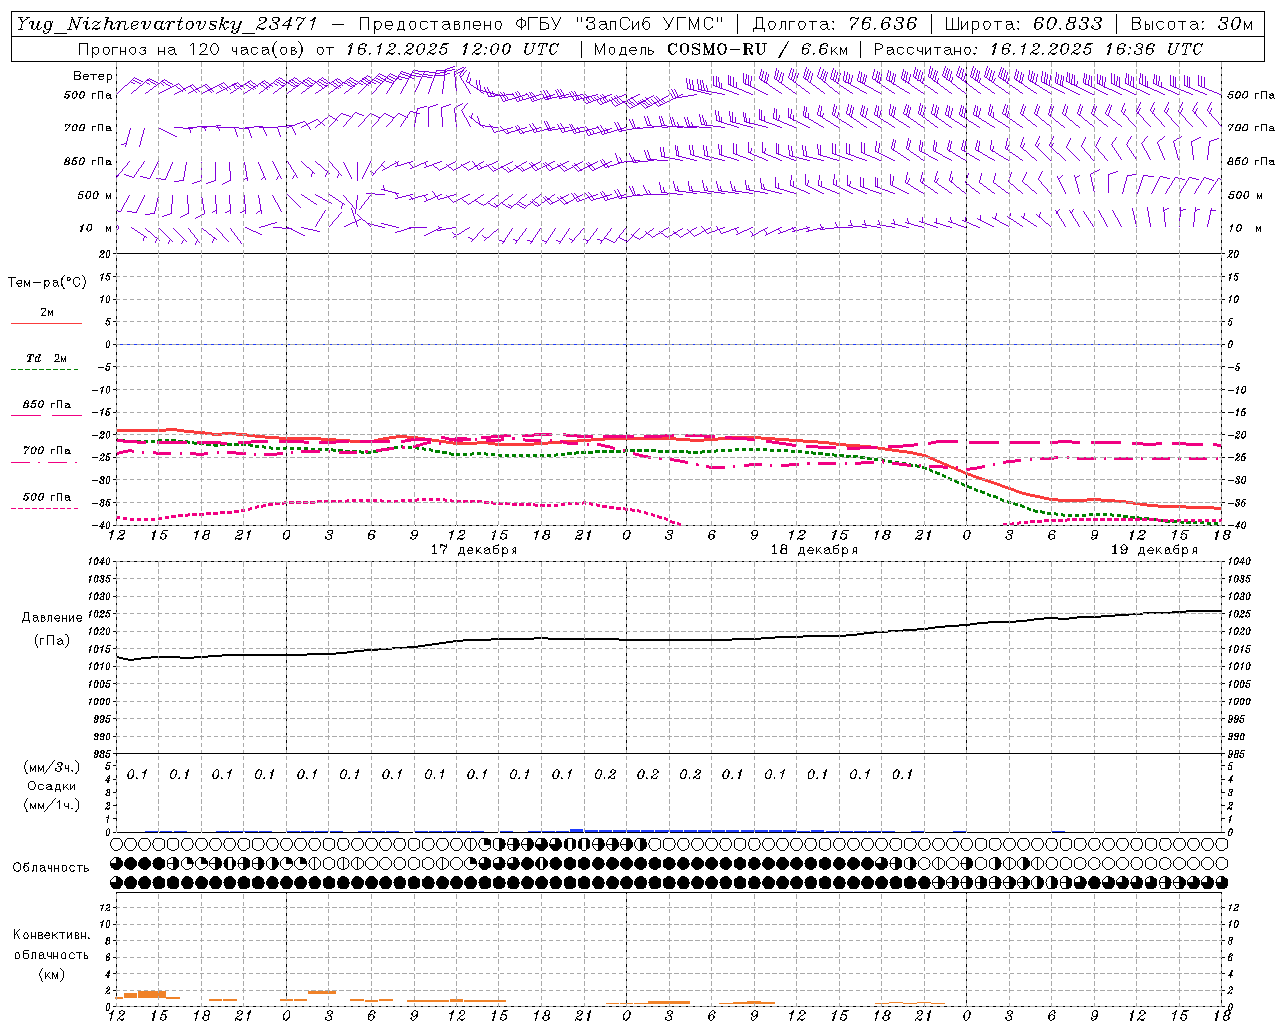This screenshot has height=1024, width=1280.
Task: Click the 'Td 2м' dew point legend entry
Action: click(46, 358)
